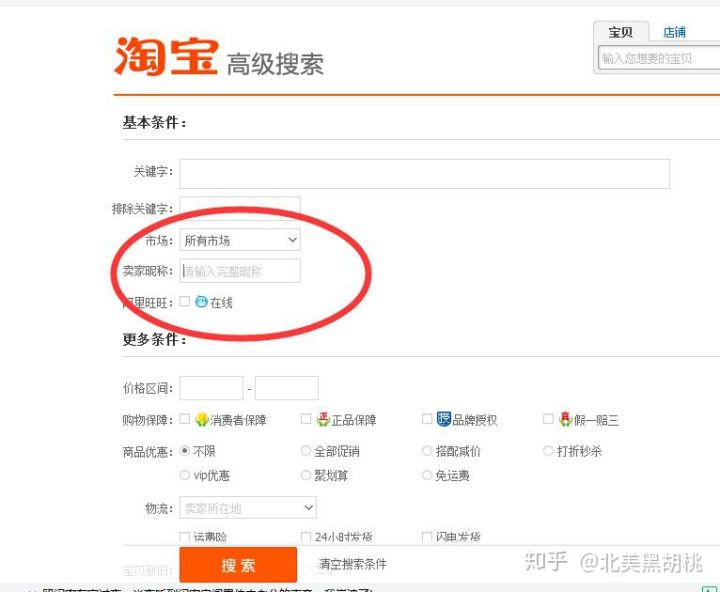Choose the 打折秒杀 radio option
Screen dimensions: 720x592
548,451
